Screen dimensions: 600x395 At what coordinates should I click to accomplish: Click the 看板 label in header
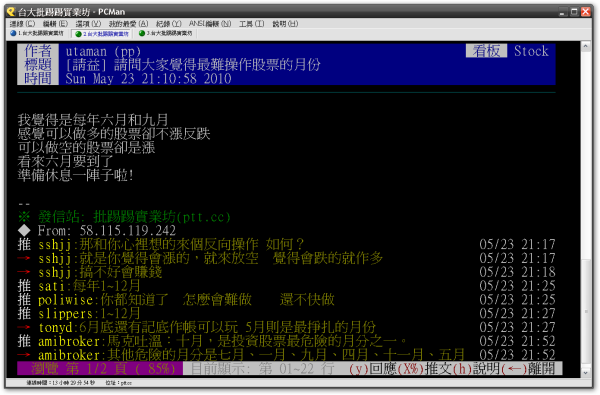486,51
